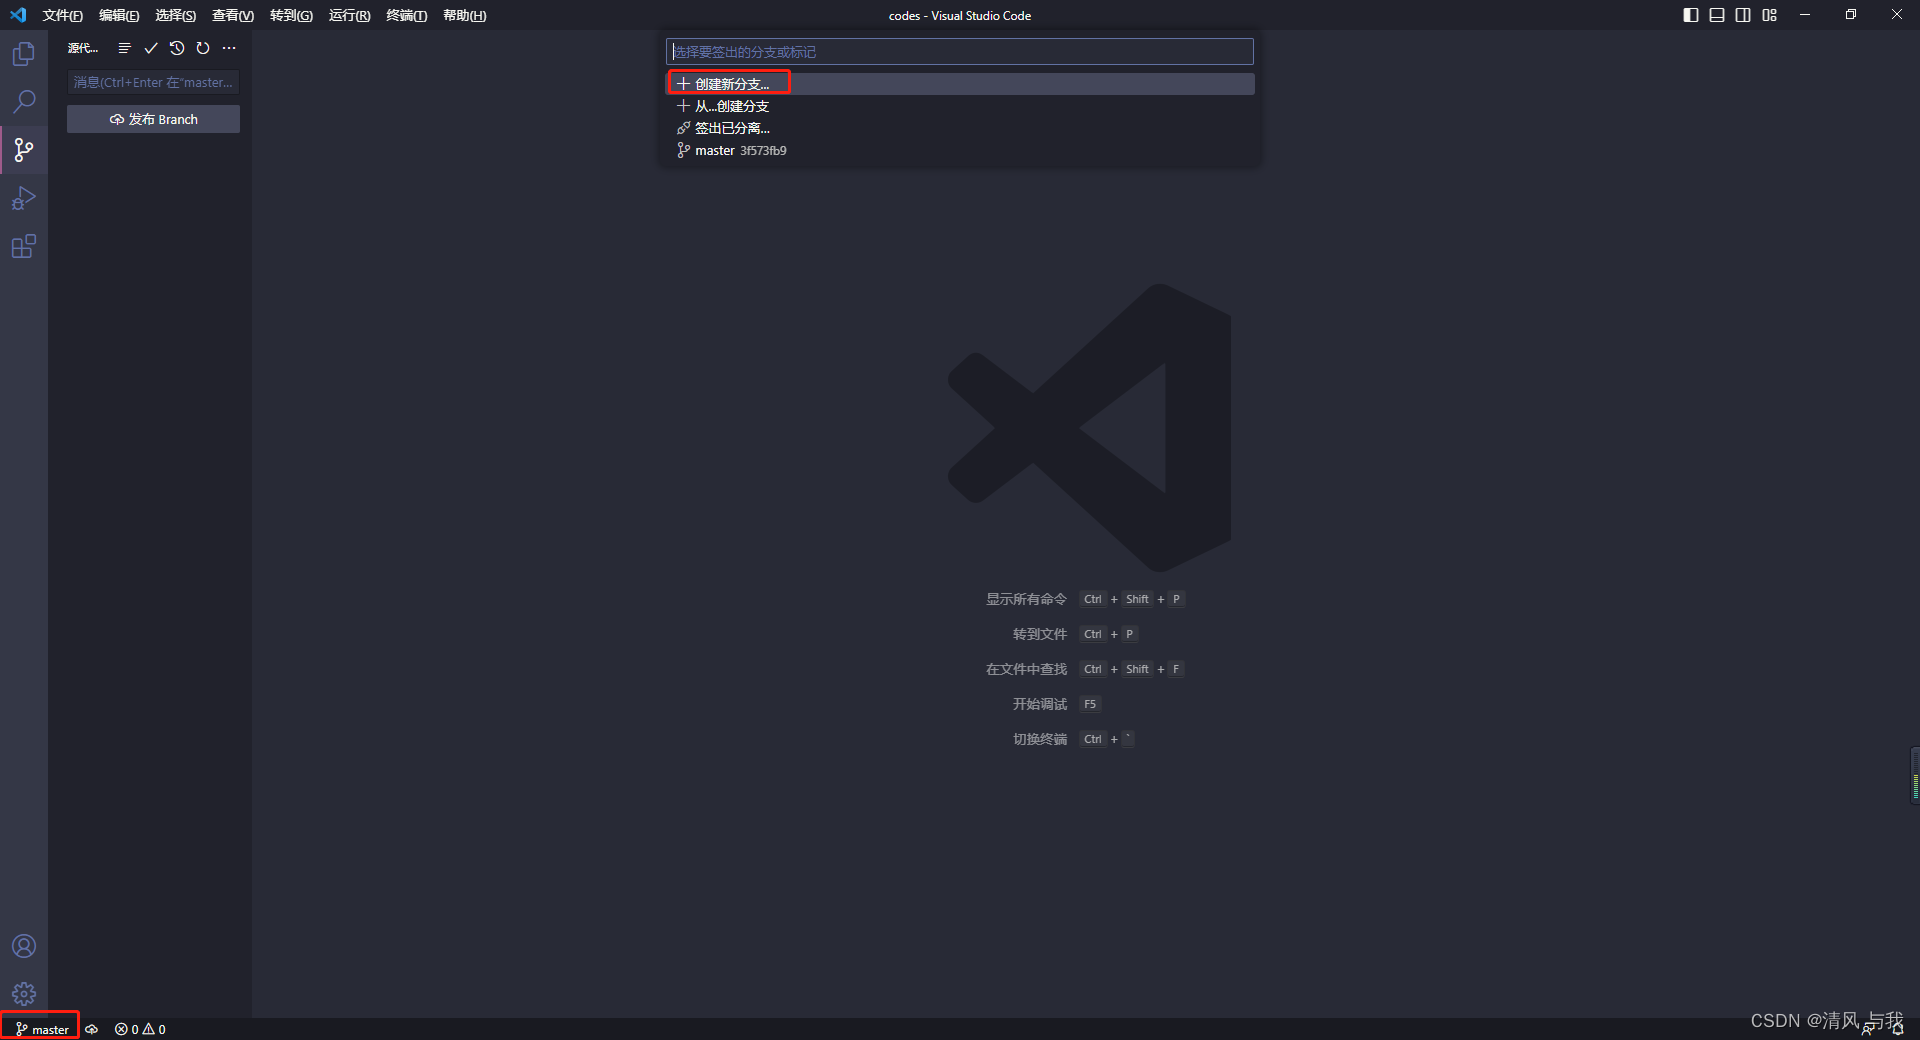Viewport: 1920px width, 1040px height.
Task: Open the 转到(G) menu
Action: click(291, 15)
